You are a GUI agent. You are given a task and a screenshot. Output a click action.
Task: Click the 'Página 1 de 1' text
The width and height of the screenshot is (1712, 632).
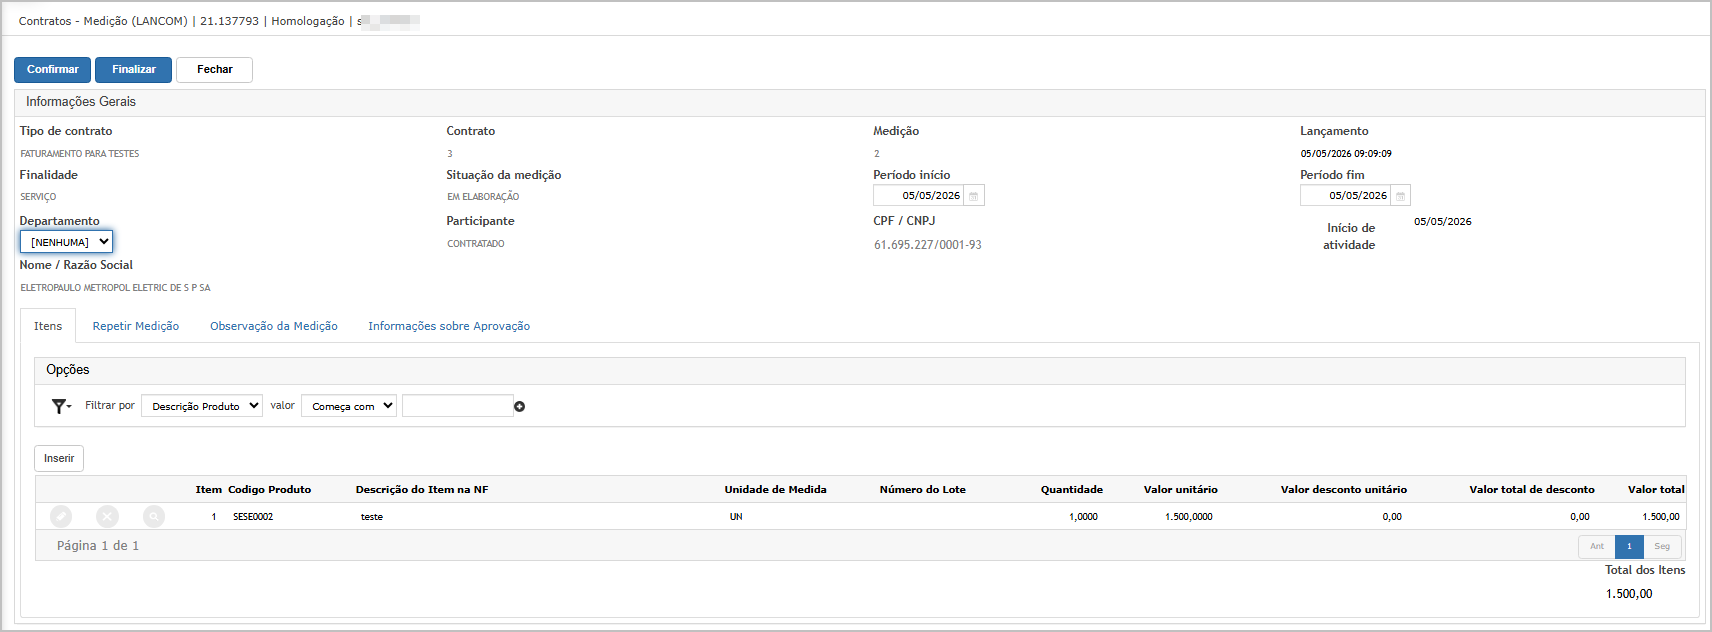point(98,546)
